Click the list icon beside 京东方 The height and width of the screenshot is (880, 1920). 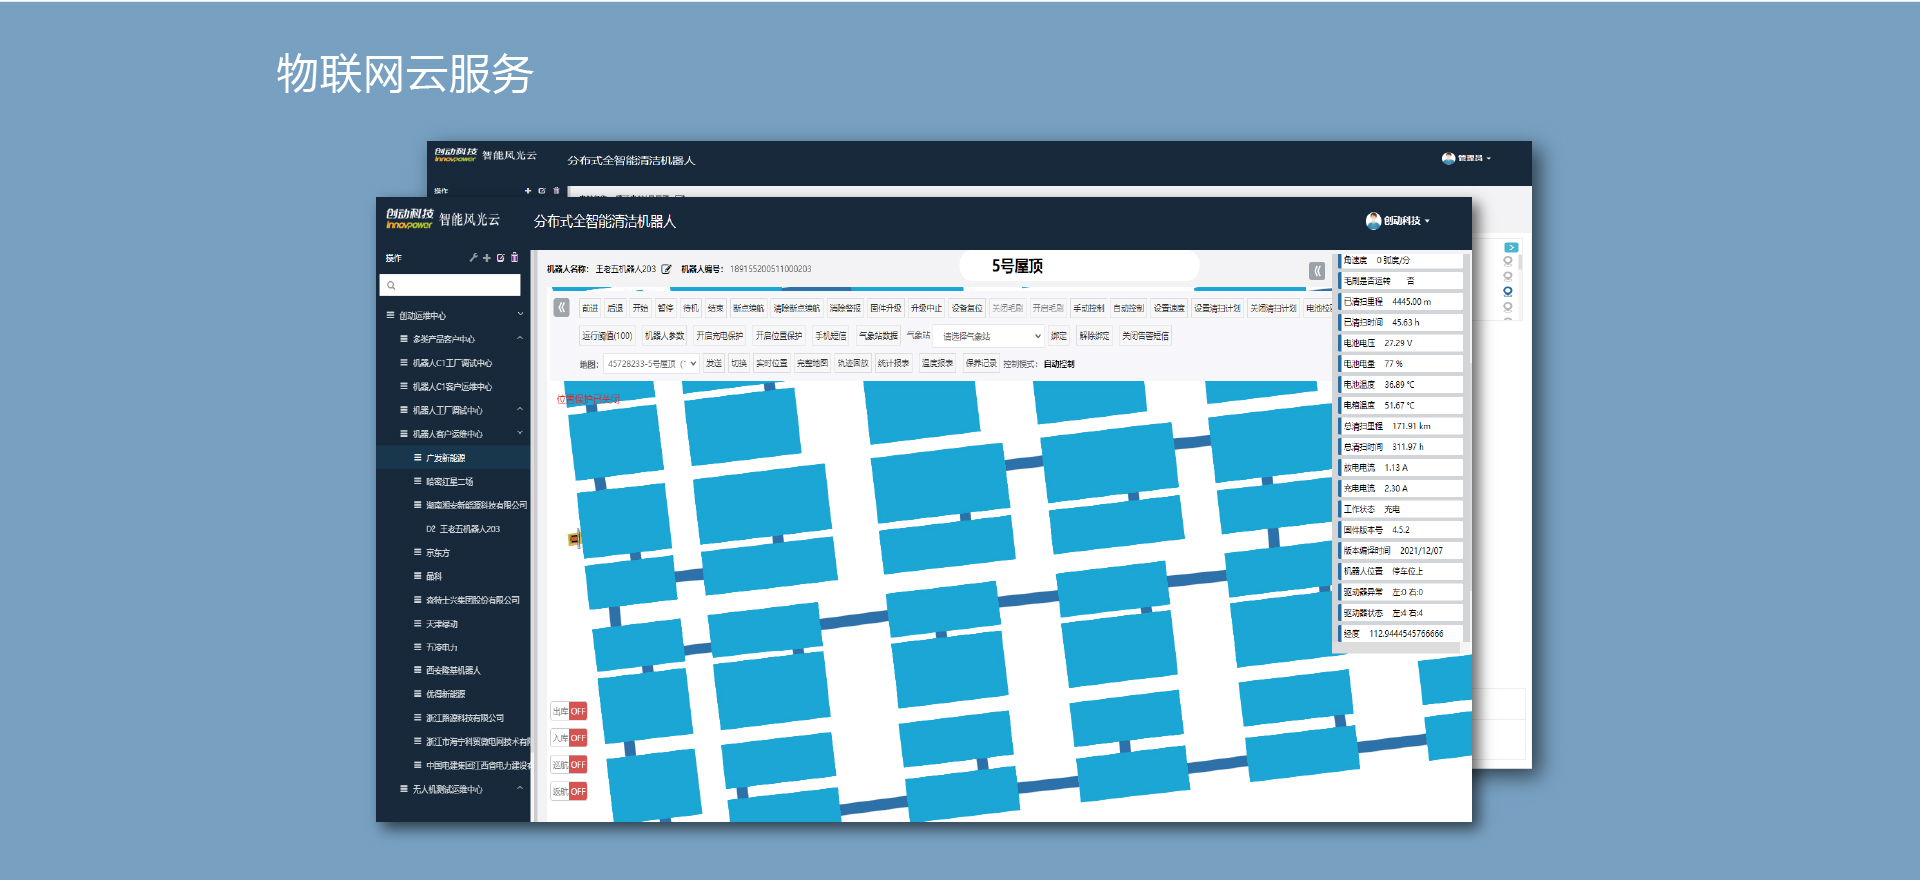[x=418, y=552]
